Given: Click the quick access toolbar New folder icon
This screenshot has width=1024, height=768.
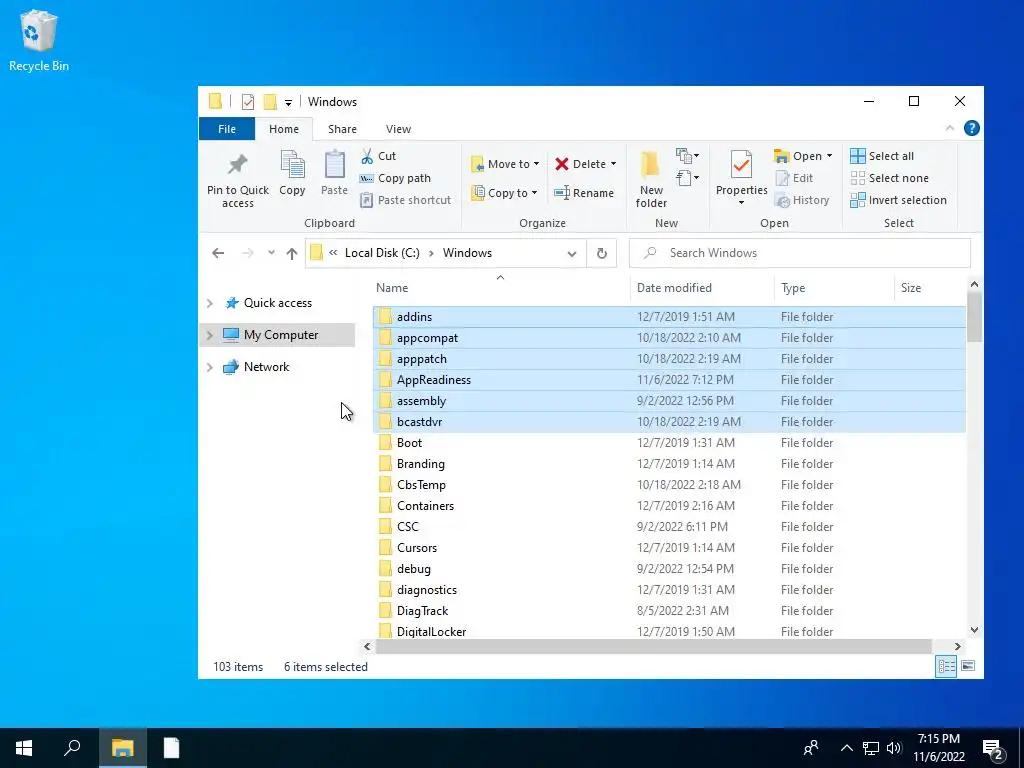Looking at the screenshot, I should (x=270, y=102).
